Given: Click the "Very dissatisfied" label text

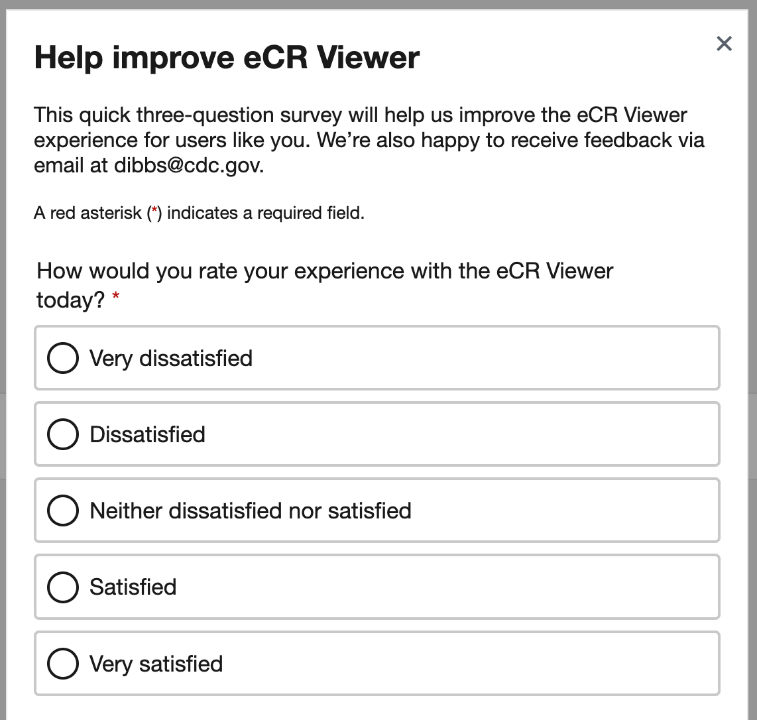Looking at the screenshot, I should (x=171, y=358).
